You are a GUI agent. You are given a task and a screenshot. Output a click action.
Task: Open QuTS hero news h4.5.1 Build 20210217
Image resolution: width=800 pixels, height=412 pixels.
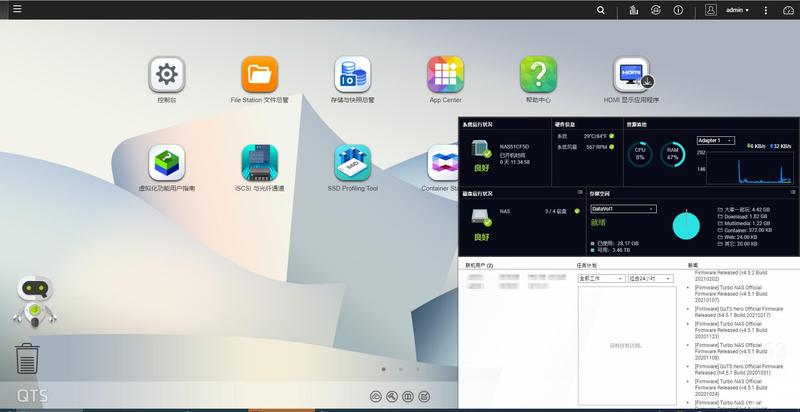[x=738, y=312]
